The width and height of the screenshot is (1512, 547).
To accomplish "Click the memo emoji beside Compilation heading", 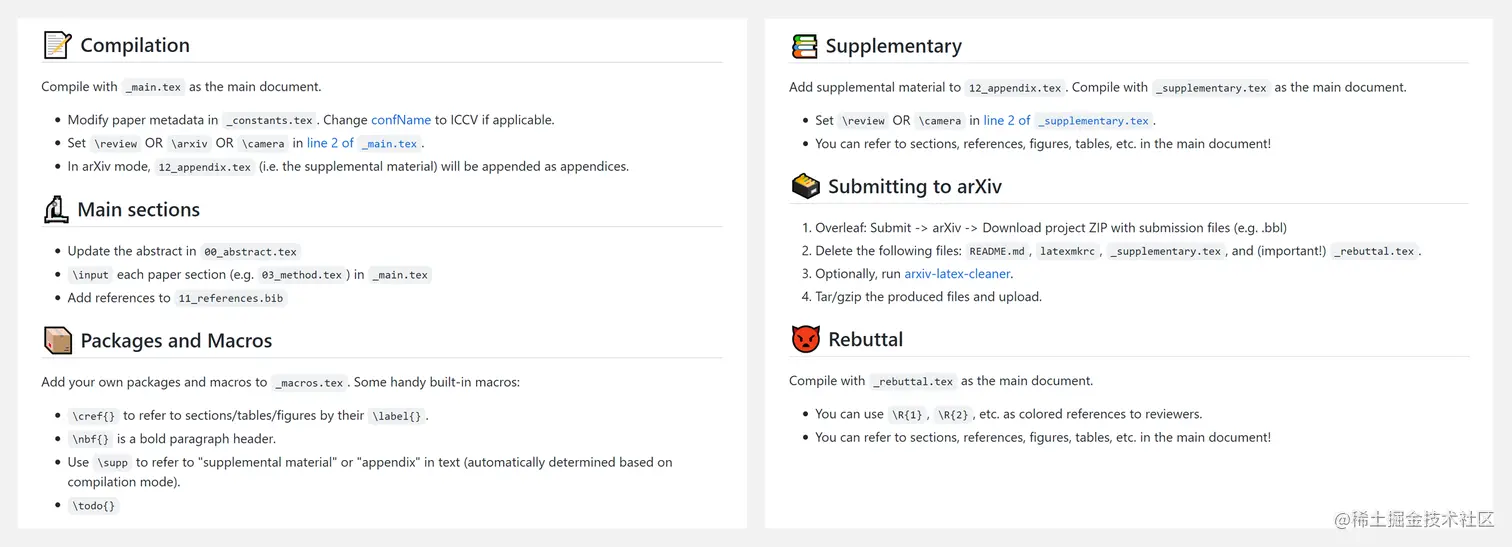I will [57, 45].
